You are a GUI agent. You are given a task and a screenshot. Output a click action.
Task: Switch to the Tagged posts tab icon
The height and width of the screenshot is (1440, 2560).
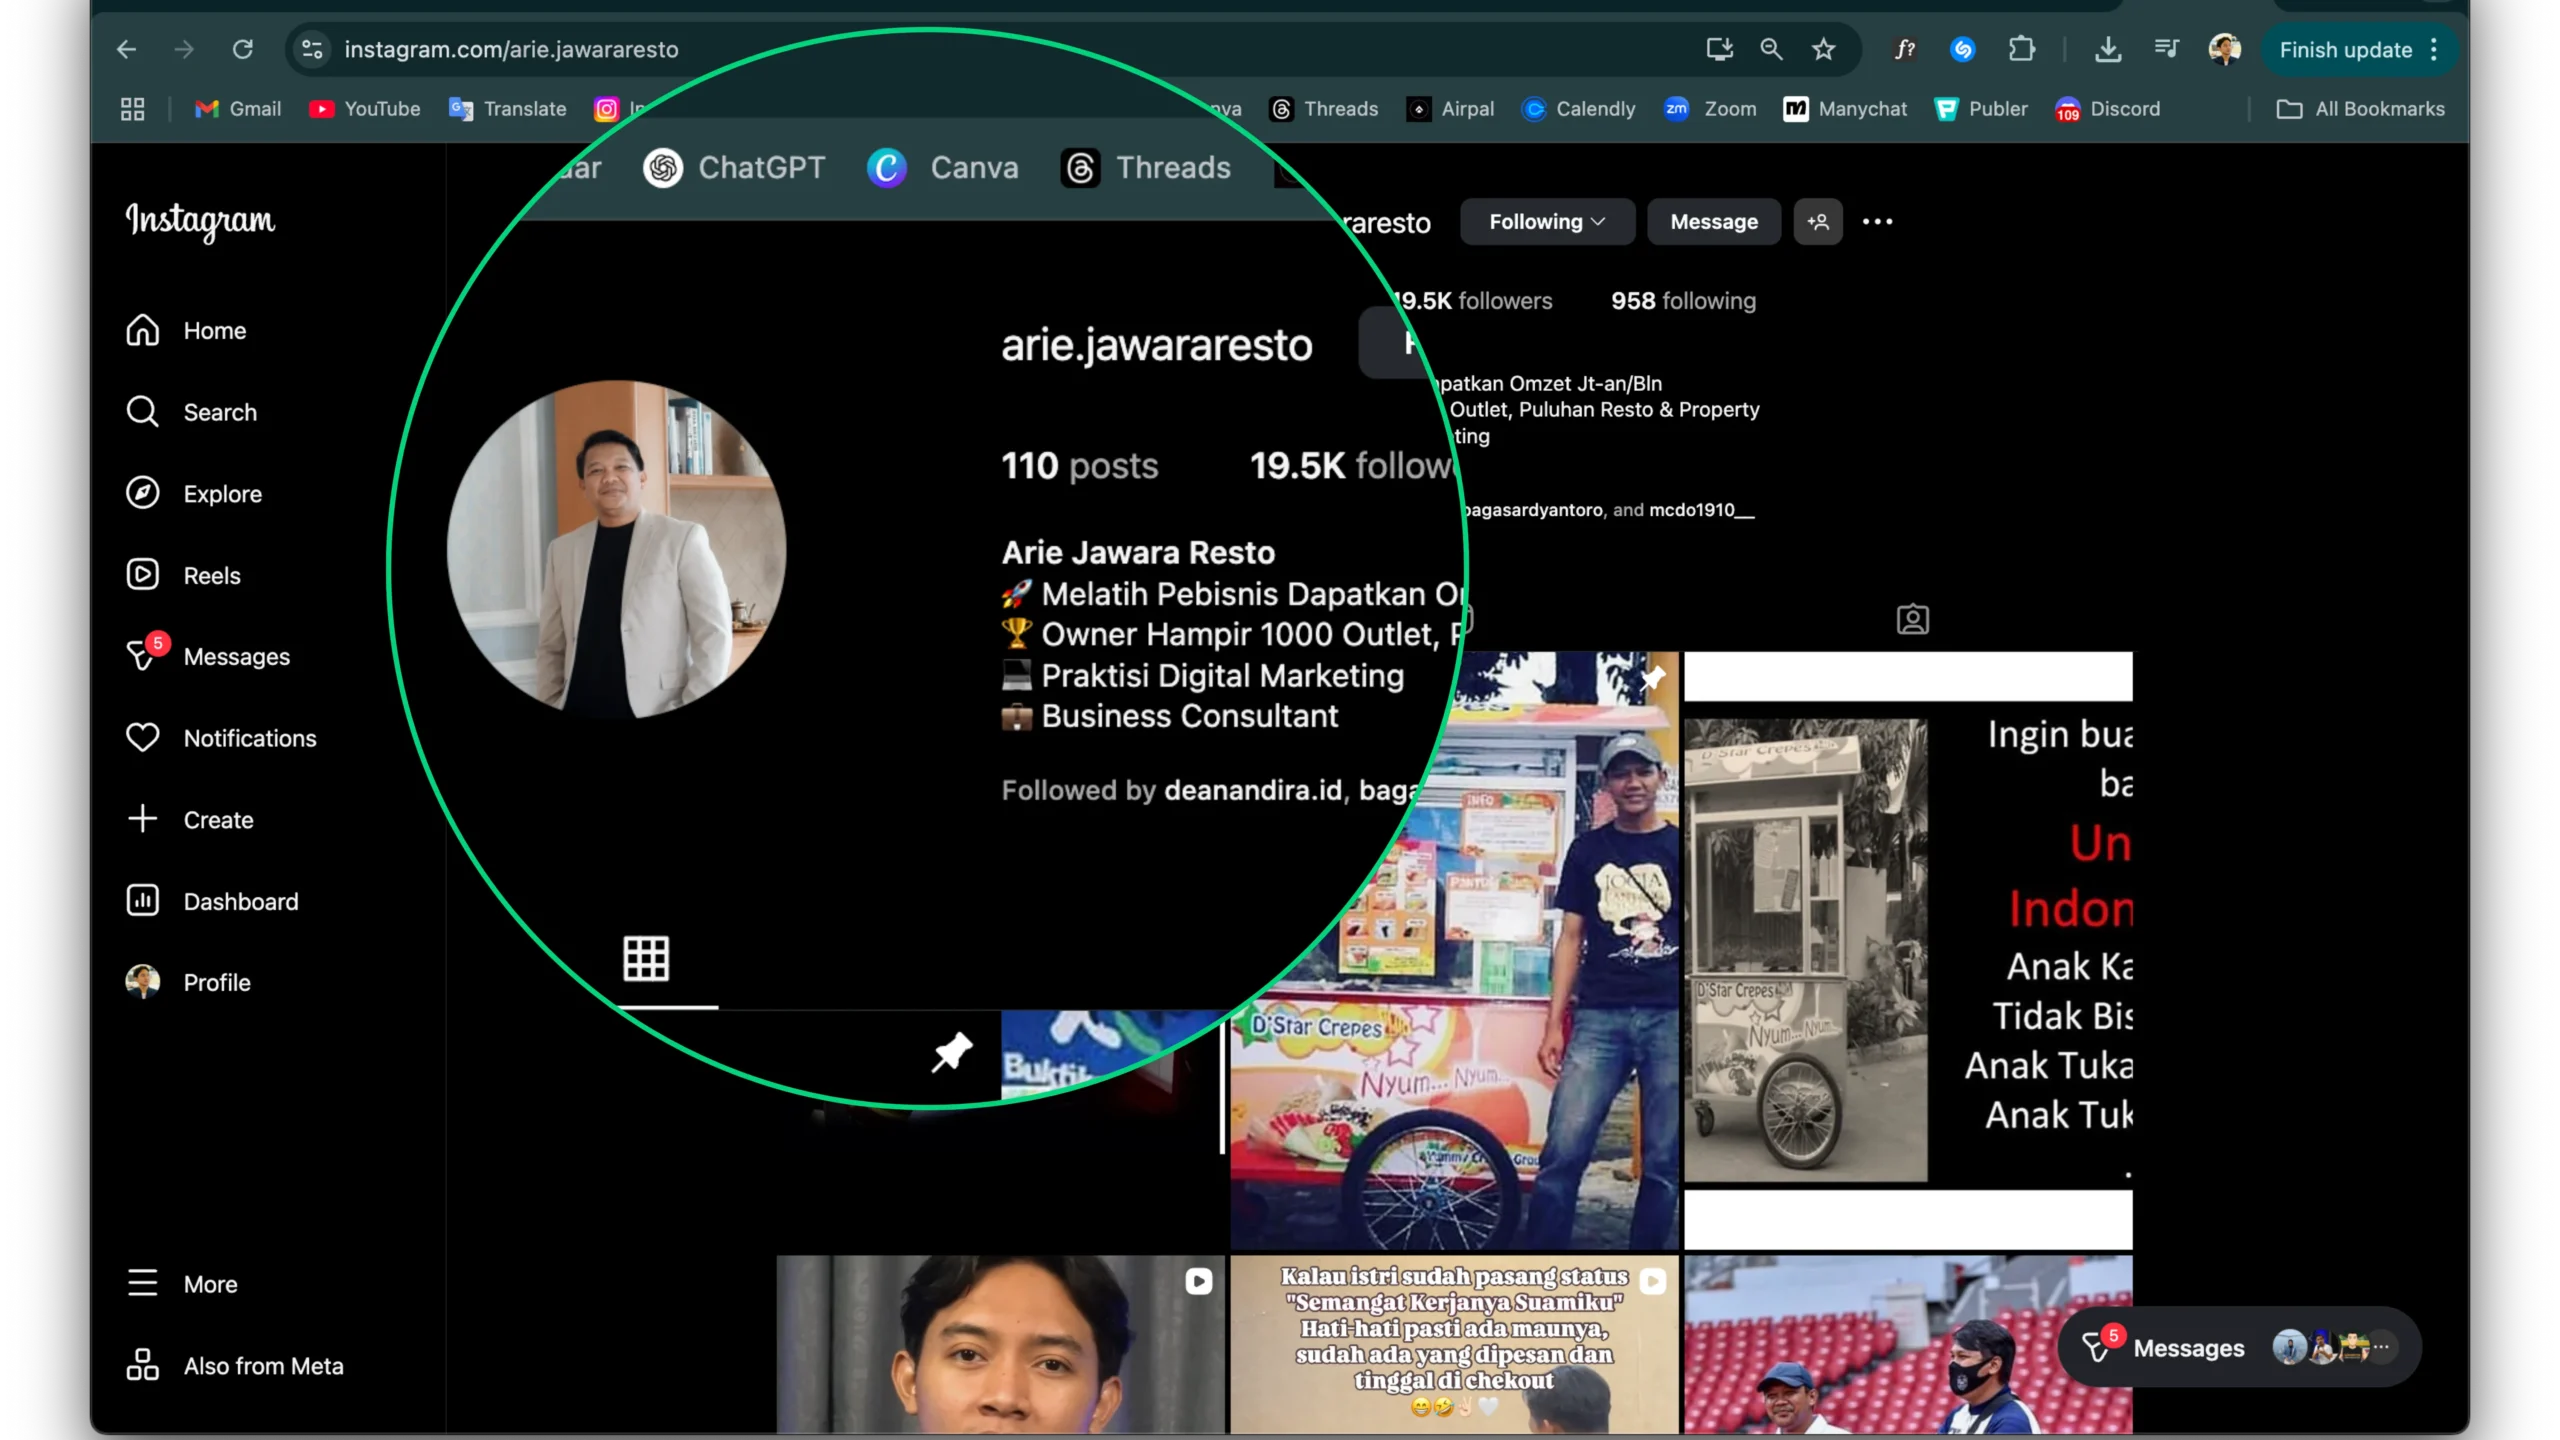point(1912,620)
